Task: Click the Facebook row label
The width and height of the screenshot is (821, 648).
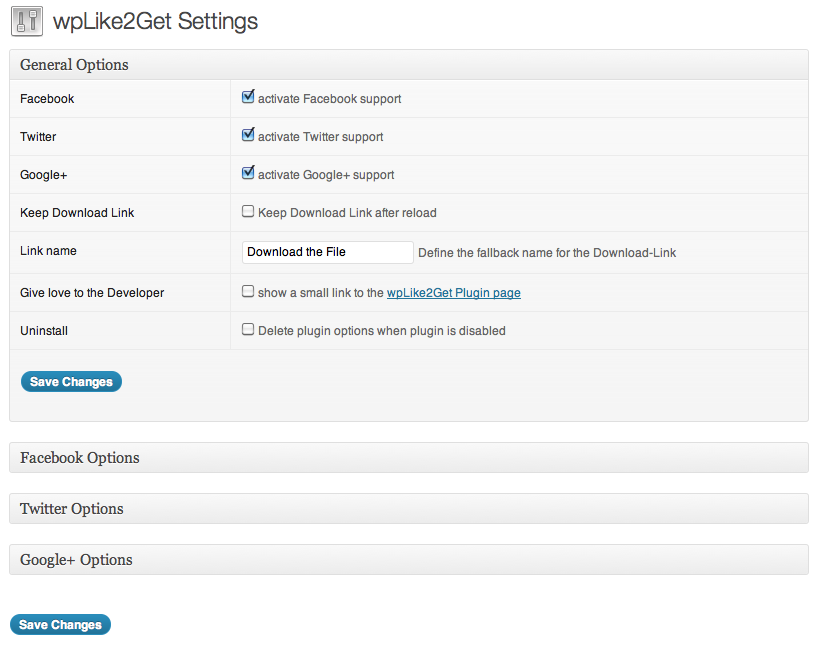Action: pyautogui.click(x=47, y=99)
